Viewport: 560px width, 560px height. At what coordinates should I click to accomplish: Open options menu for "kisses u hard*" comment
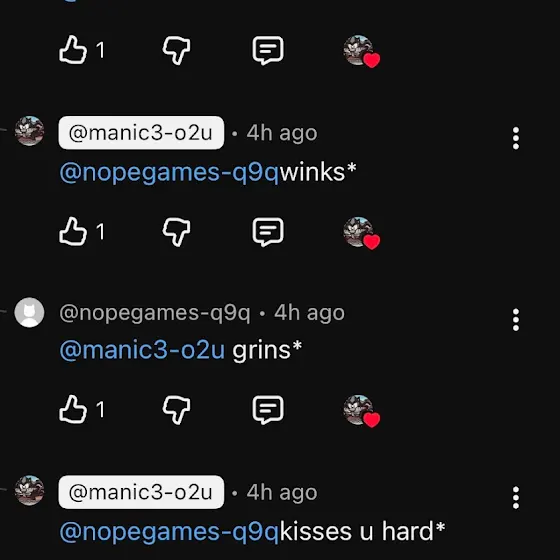click(516, 498)
